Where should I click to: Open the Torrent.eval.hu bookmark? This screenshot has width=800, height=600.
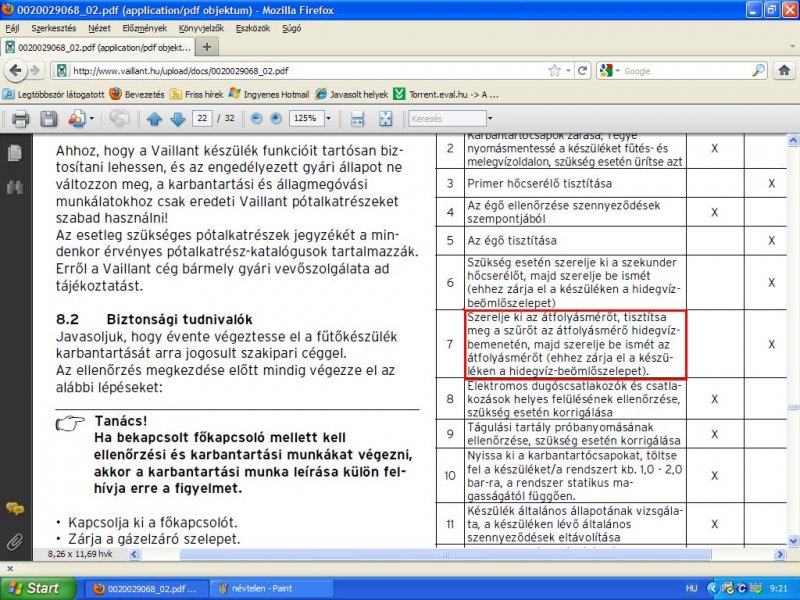[x=446, y=94]
